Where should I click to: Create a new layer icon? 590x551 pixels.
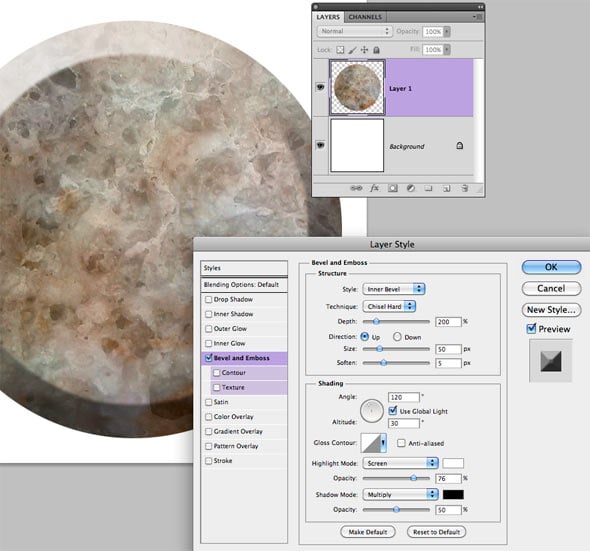(x=447, y=188)
